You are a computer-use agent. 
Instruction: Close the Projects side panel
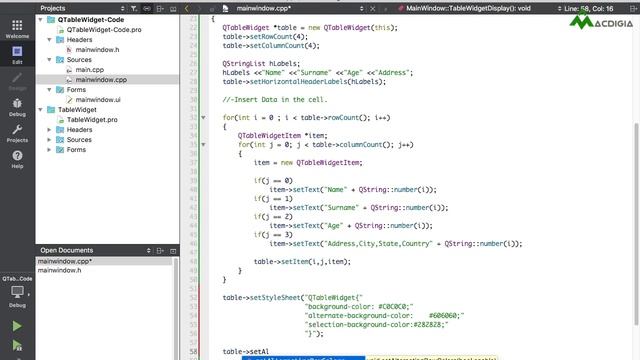[173, 8]
